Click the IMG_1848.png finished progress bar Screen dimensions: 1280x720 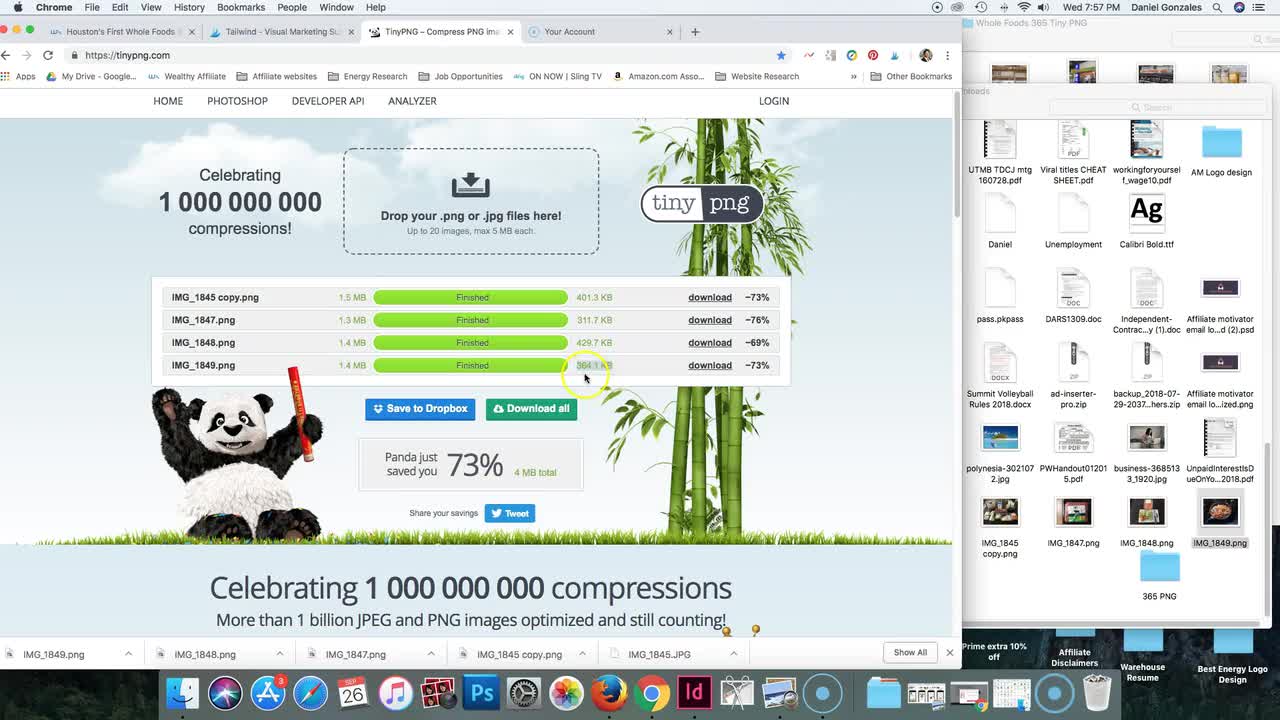pyautogui.click(x=470, y=343)
